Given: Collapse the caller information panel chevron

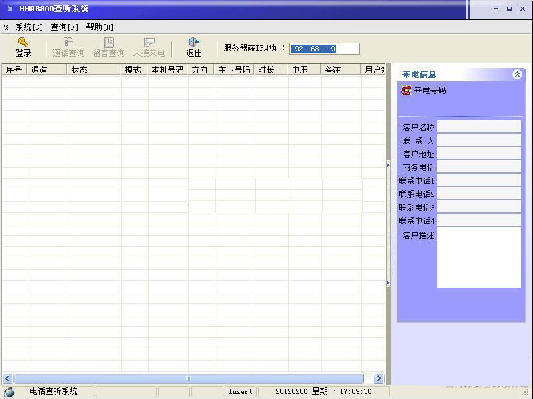Looking at the screenshot, I should (517, 74).
